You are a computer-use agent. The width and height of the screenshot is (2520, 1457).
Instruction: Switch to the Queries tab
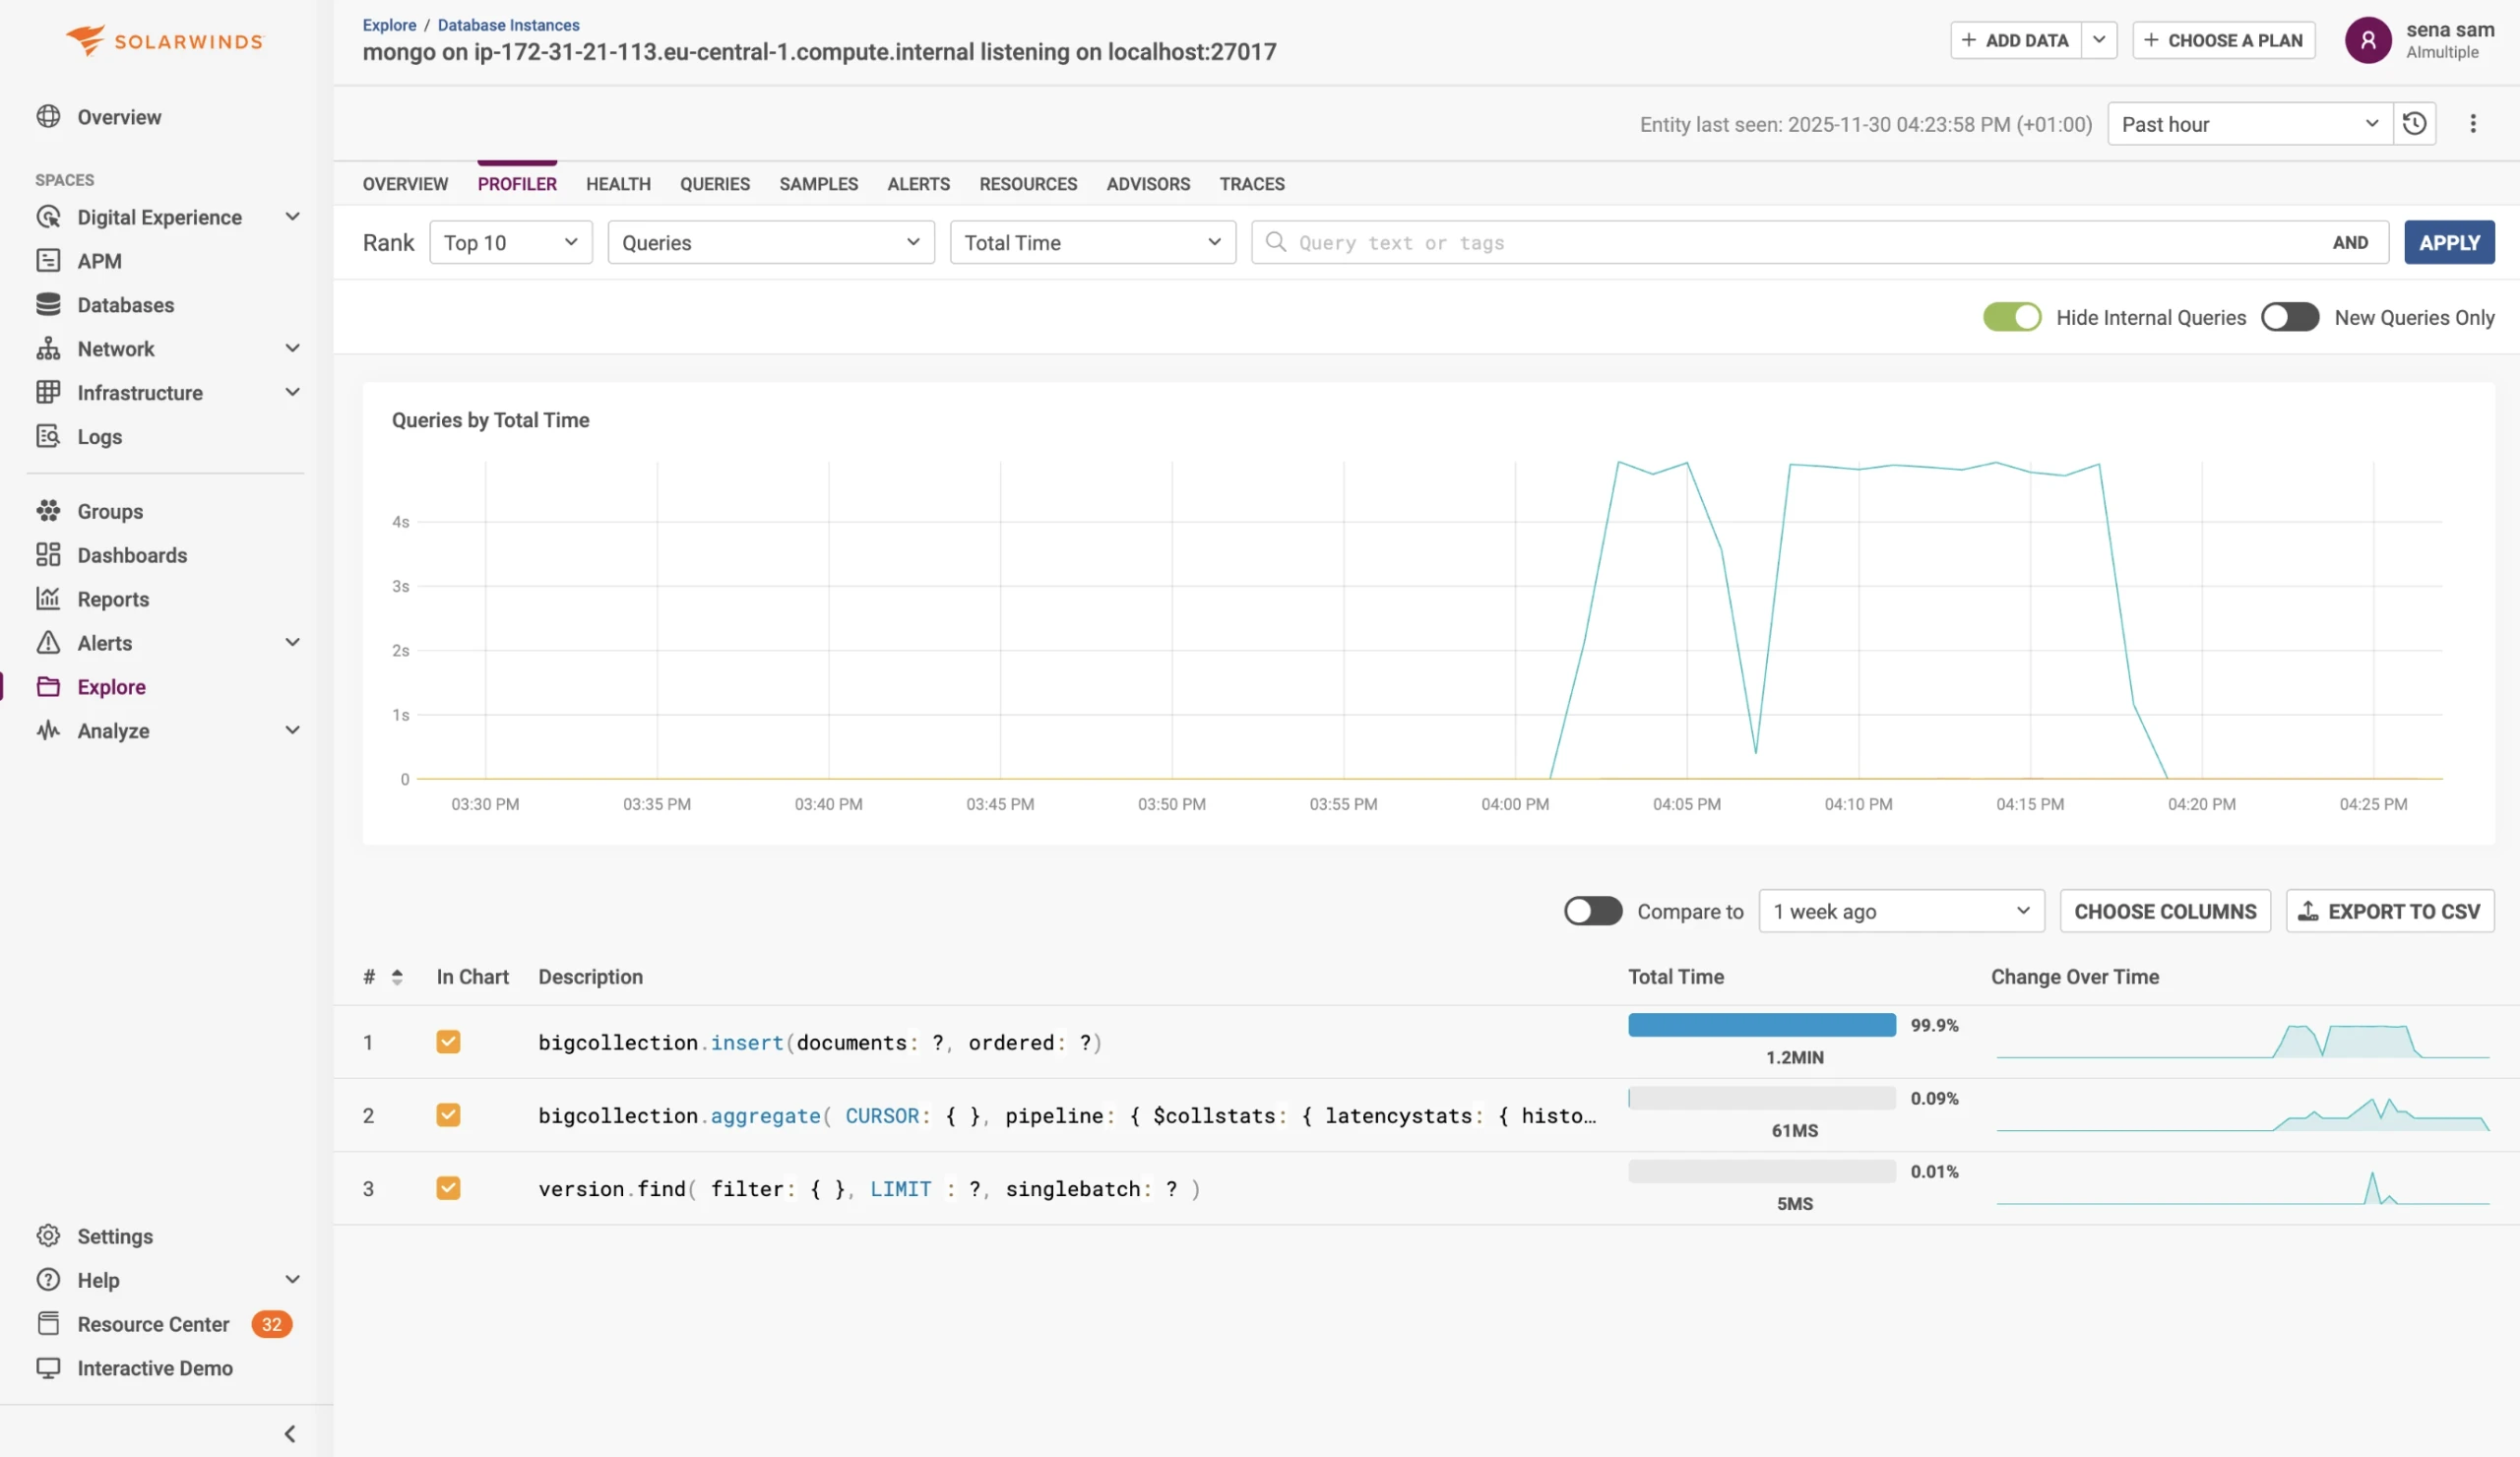(715, 184)
